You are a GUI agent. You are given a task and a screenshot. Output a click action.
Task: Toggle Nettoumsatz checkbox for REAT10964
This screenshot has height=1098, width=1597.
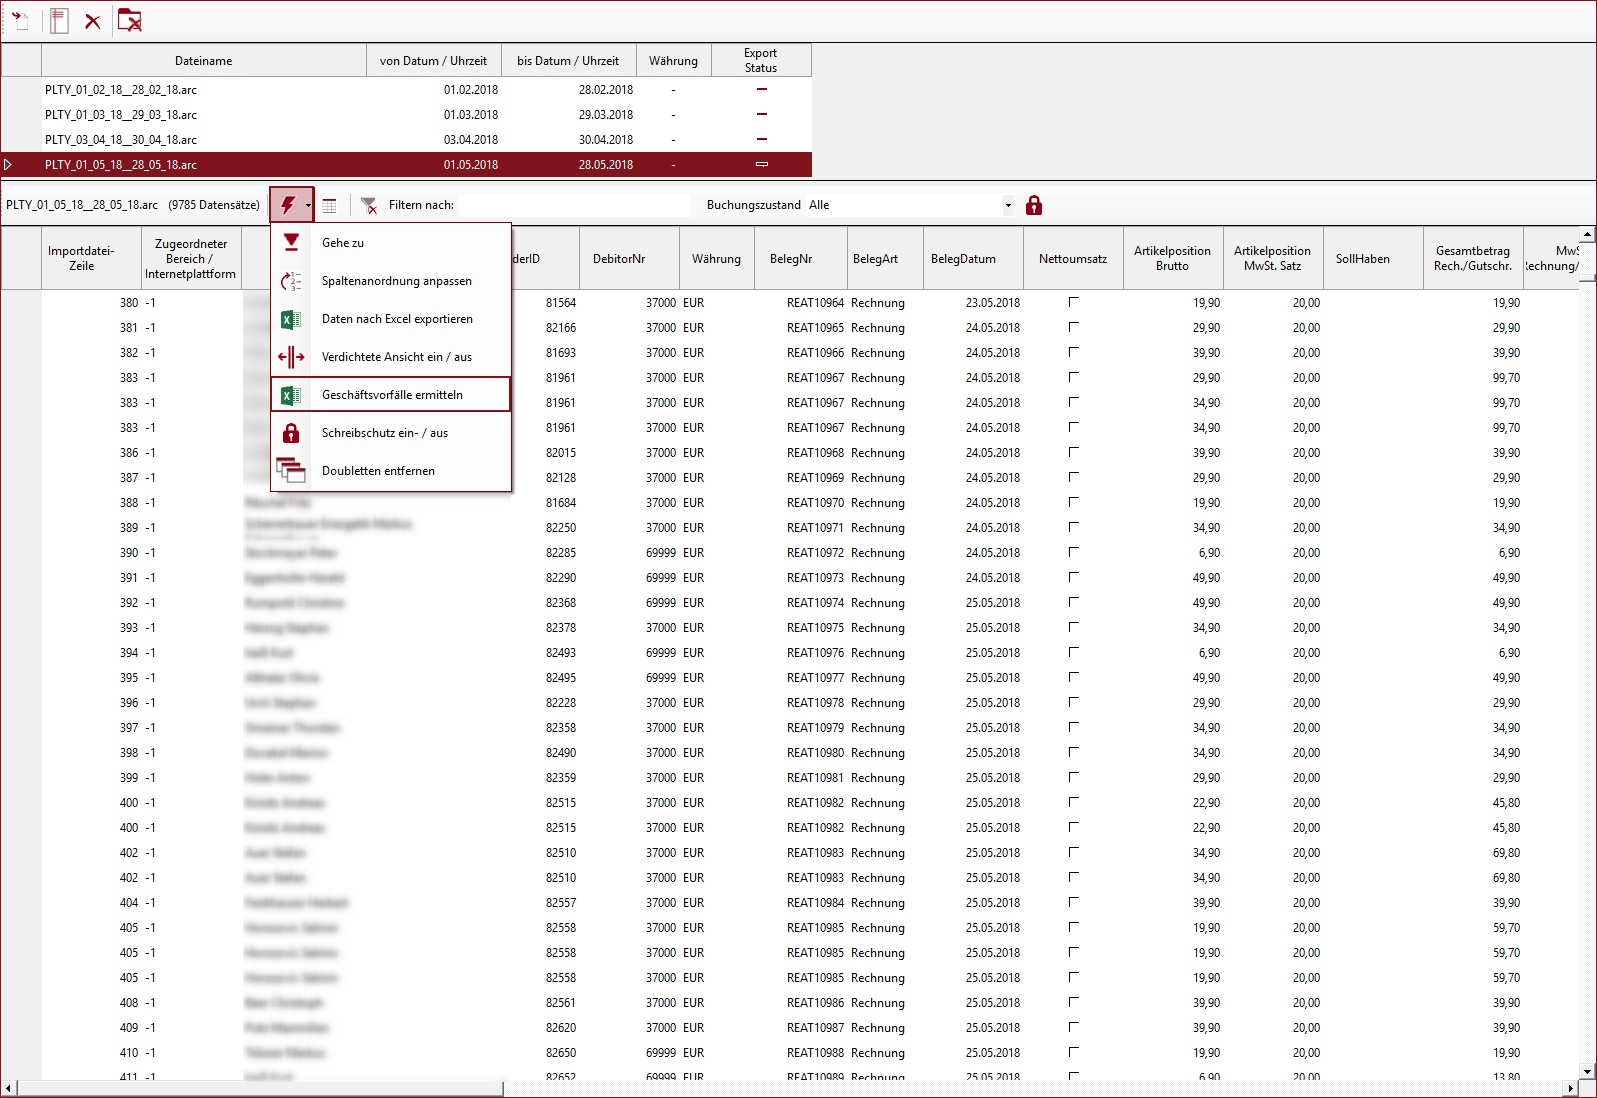click(x=1073, y=302)
